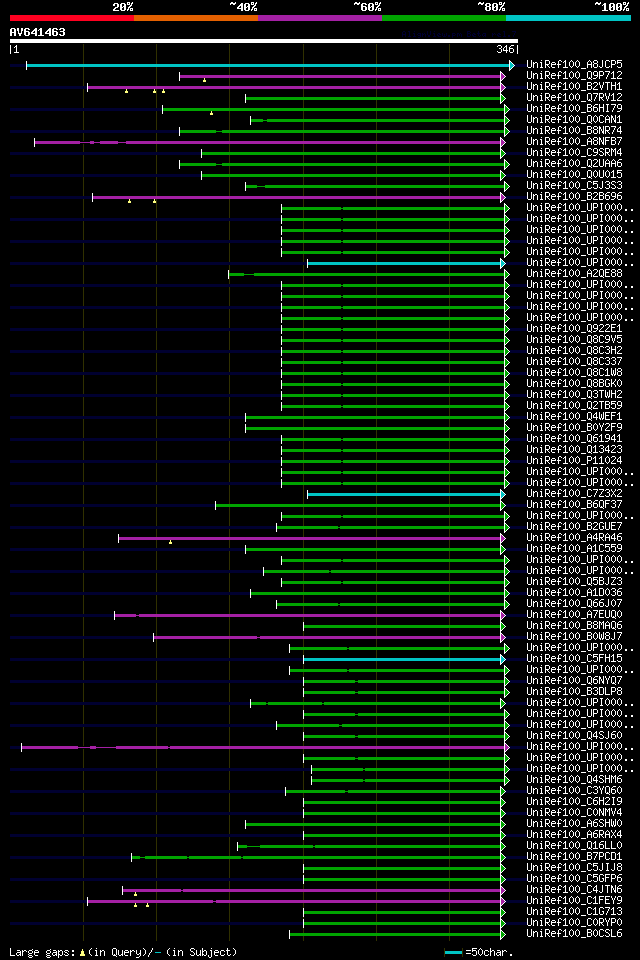The width and height of the screenshot is (640, 960).
Task: Select UniRef100_B8MAQ6 label
Action: 574,626
